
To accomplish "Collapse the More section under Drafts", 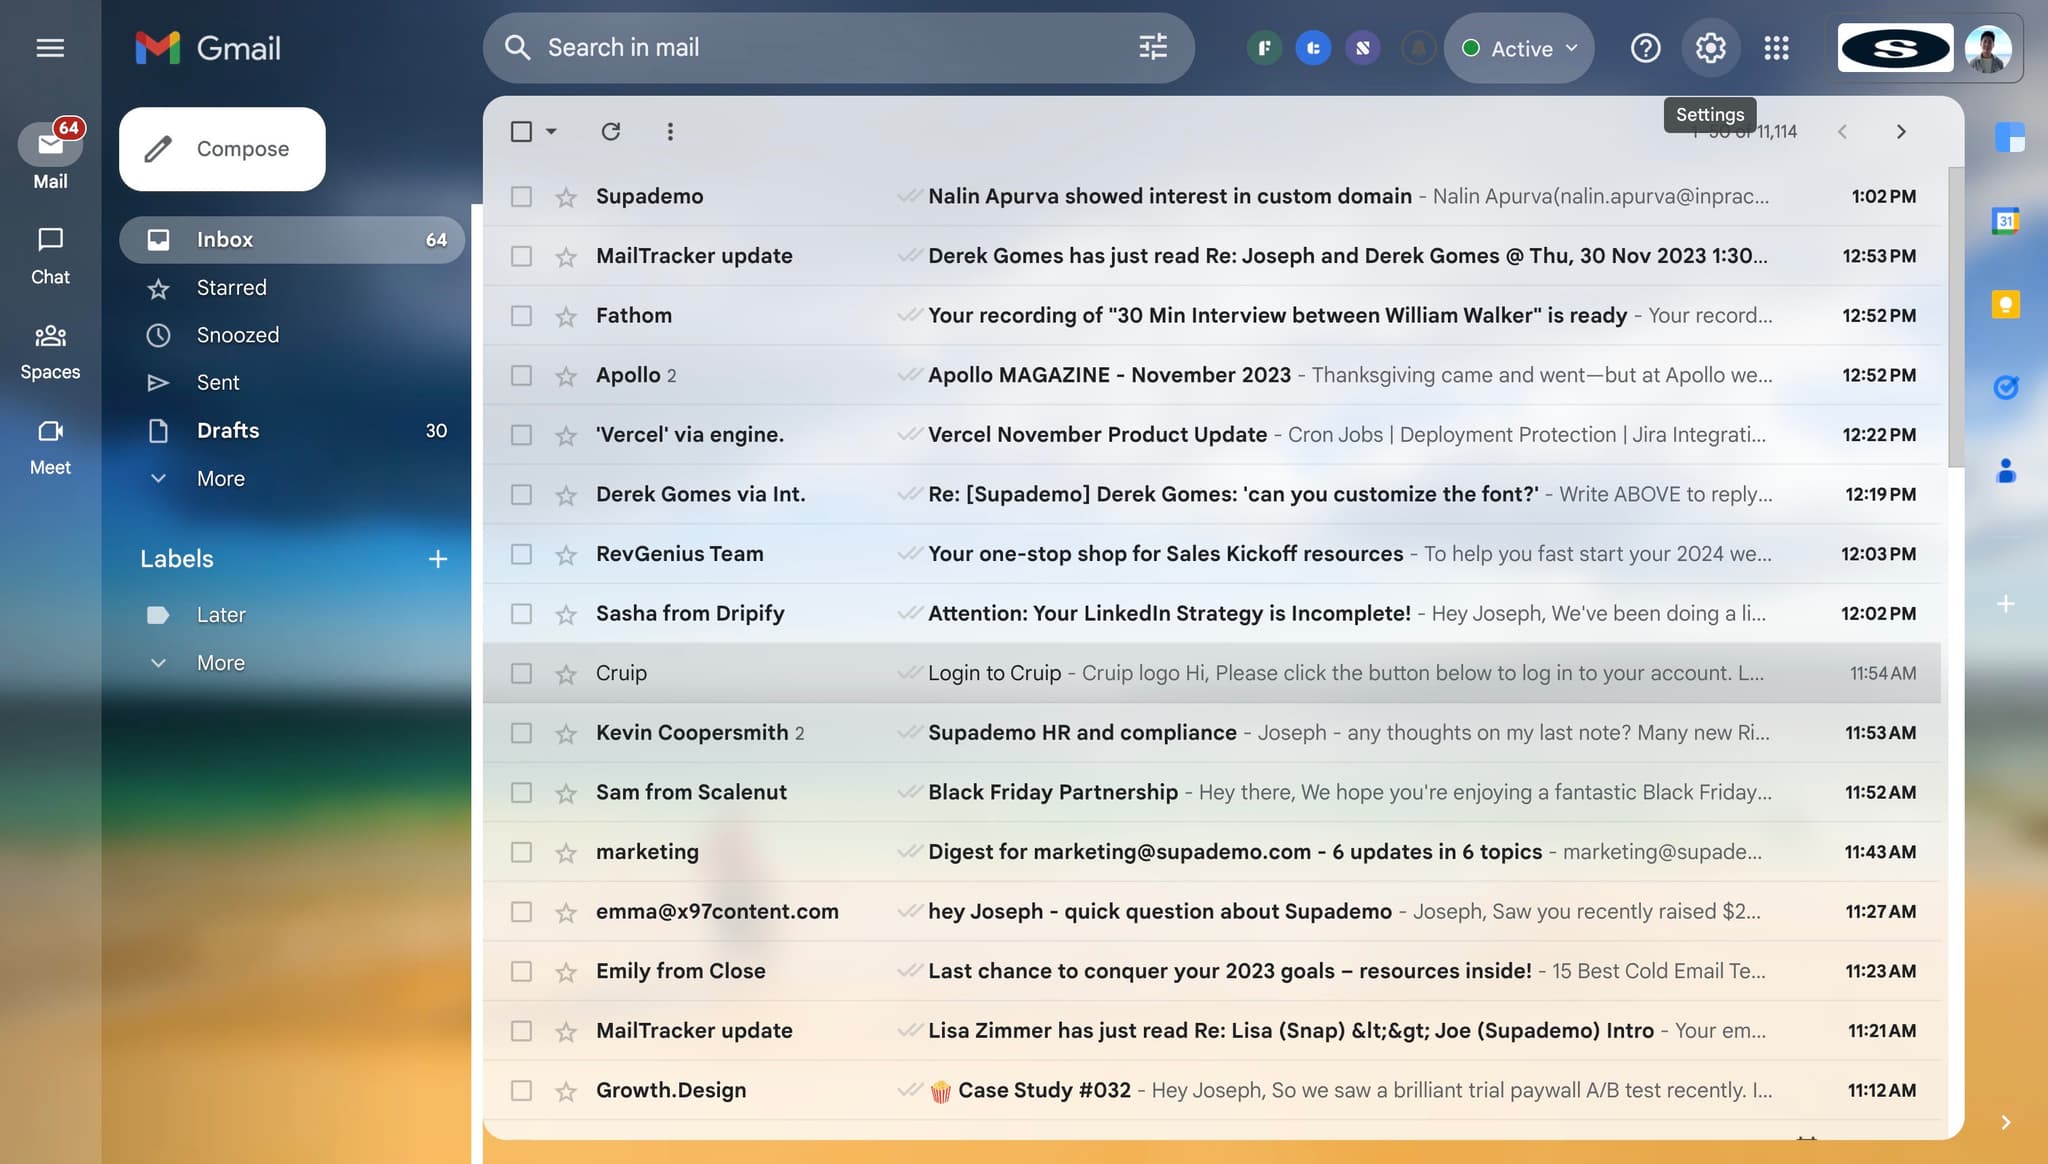I will tap(220, 478).
